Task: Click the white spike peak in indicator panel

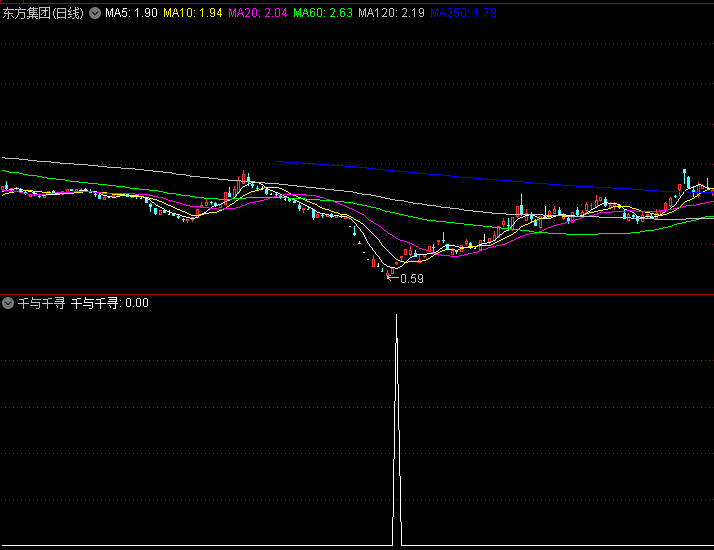Action: click(x=397, y=316)
